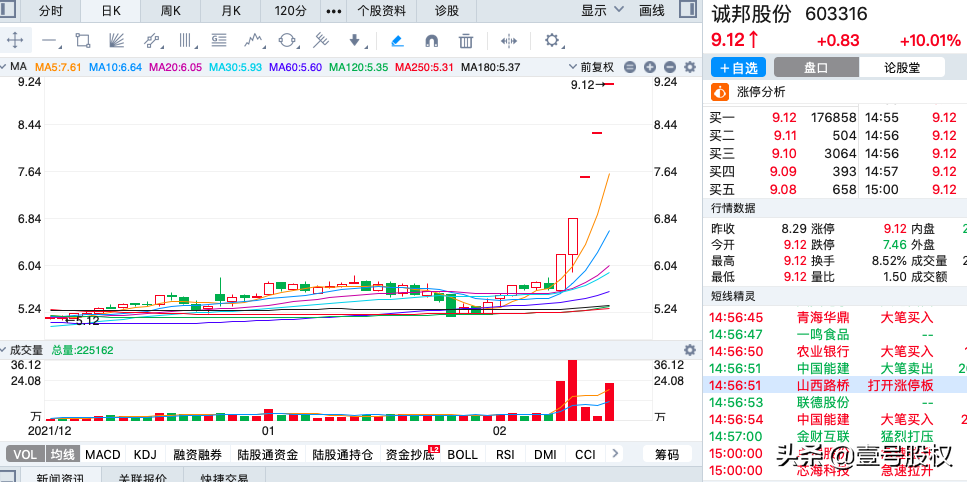The image size is (967, 482).
Task: Select the RSI indicator tab
Action: [x=505, y=455]
